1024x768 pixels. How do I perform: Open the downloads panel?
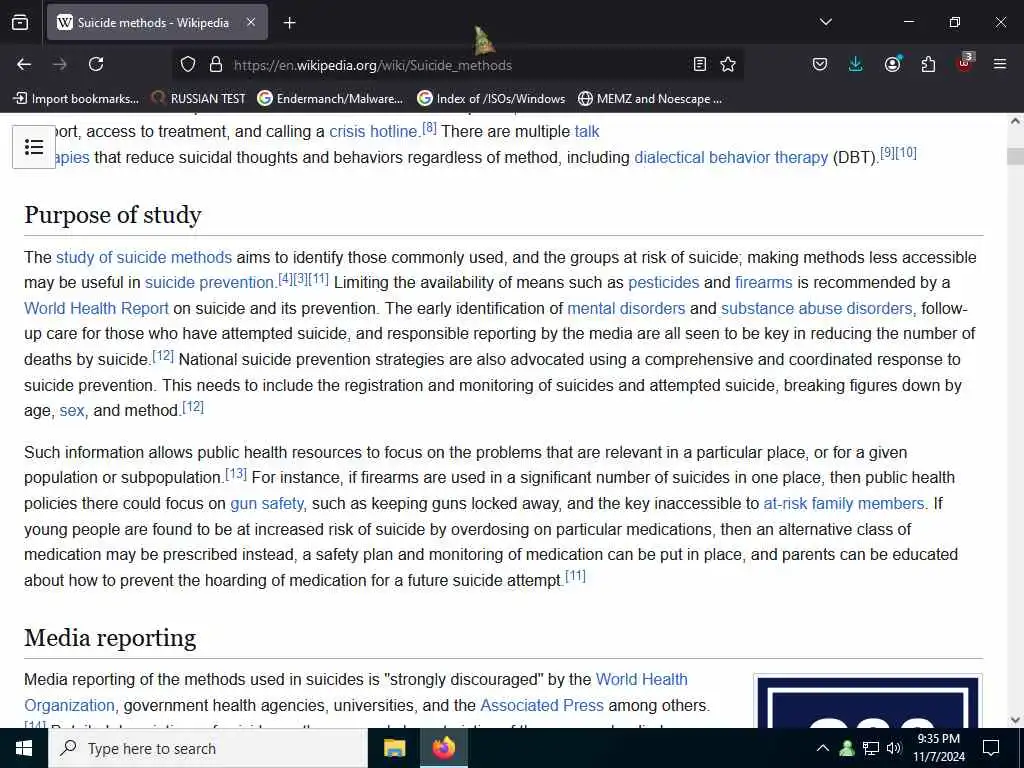pos(856,64)
